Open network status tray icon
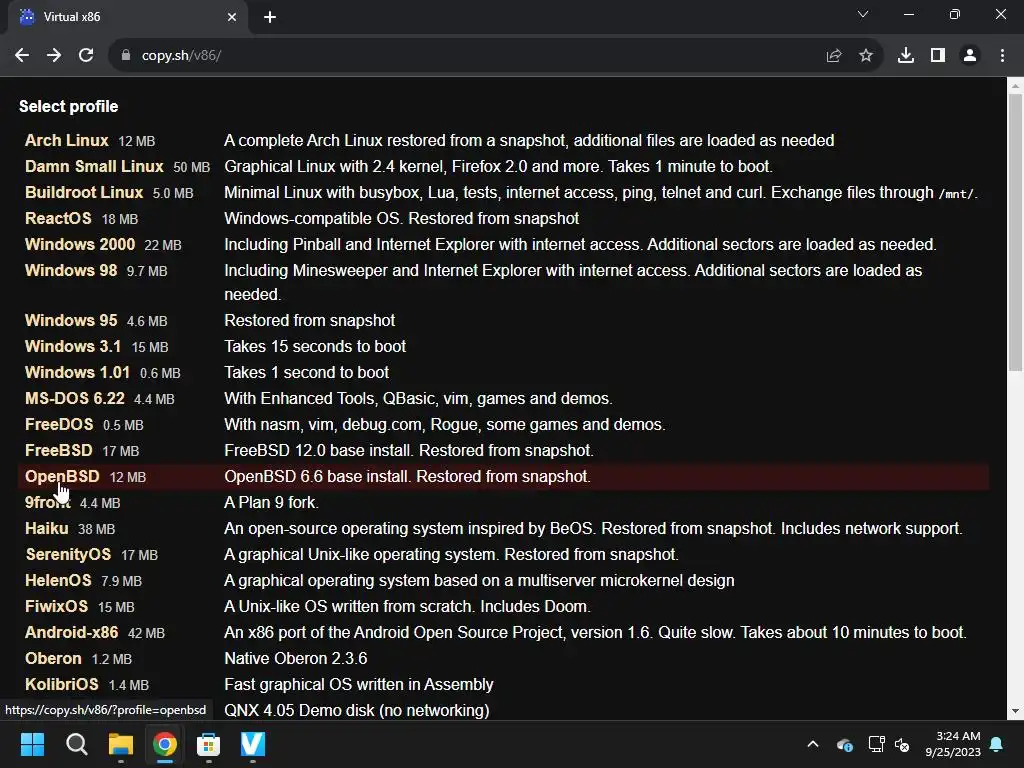1024x768 pixels. tap(876, 744)
